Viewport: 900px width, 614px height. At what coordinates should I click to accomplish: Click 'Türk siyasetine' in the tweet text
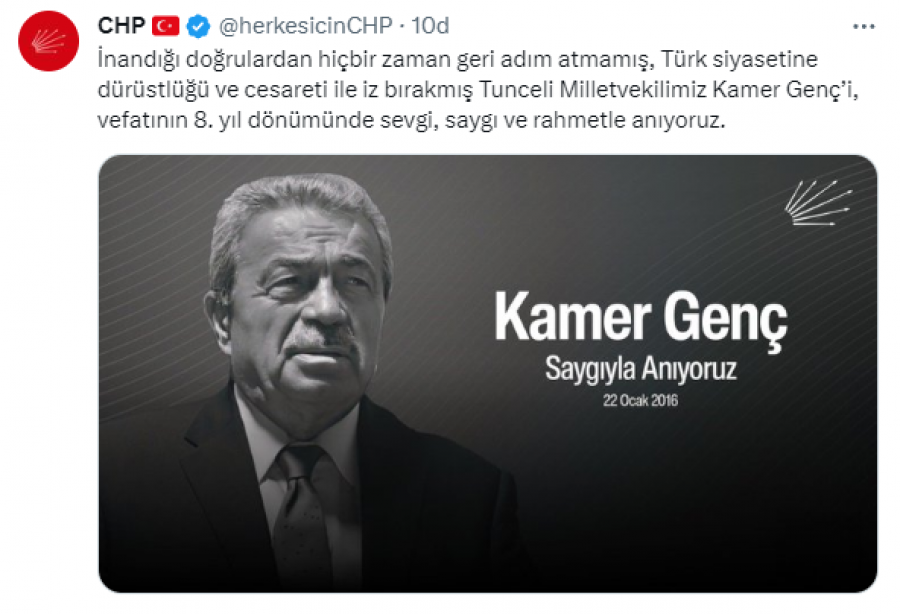coord(739,59)
